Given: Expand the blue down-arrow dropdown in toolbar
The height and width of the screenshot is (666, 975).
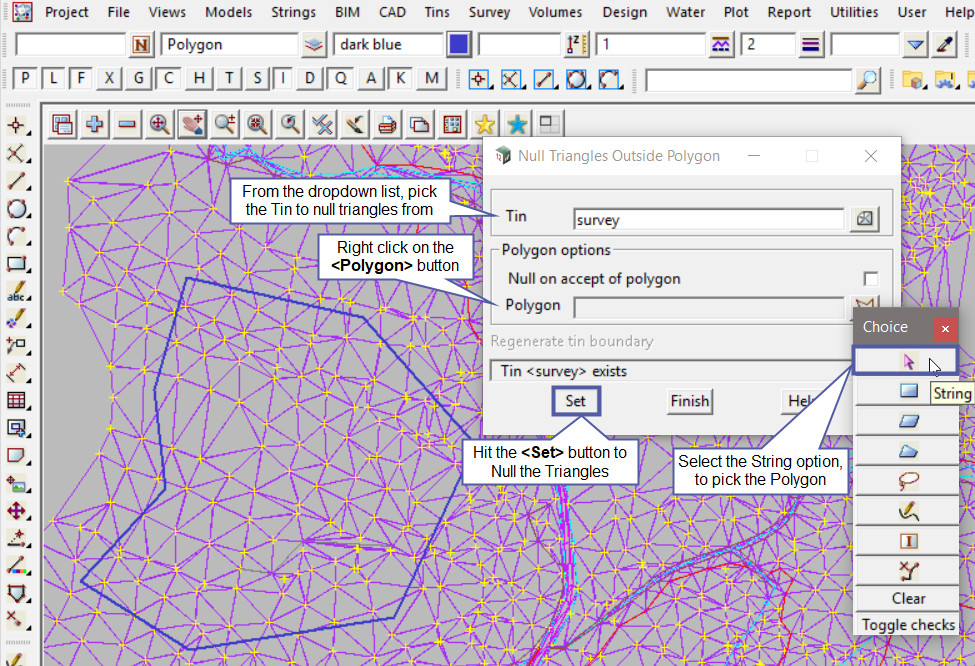Looking at the screenshot, I should (x=915, y=45).
